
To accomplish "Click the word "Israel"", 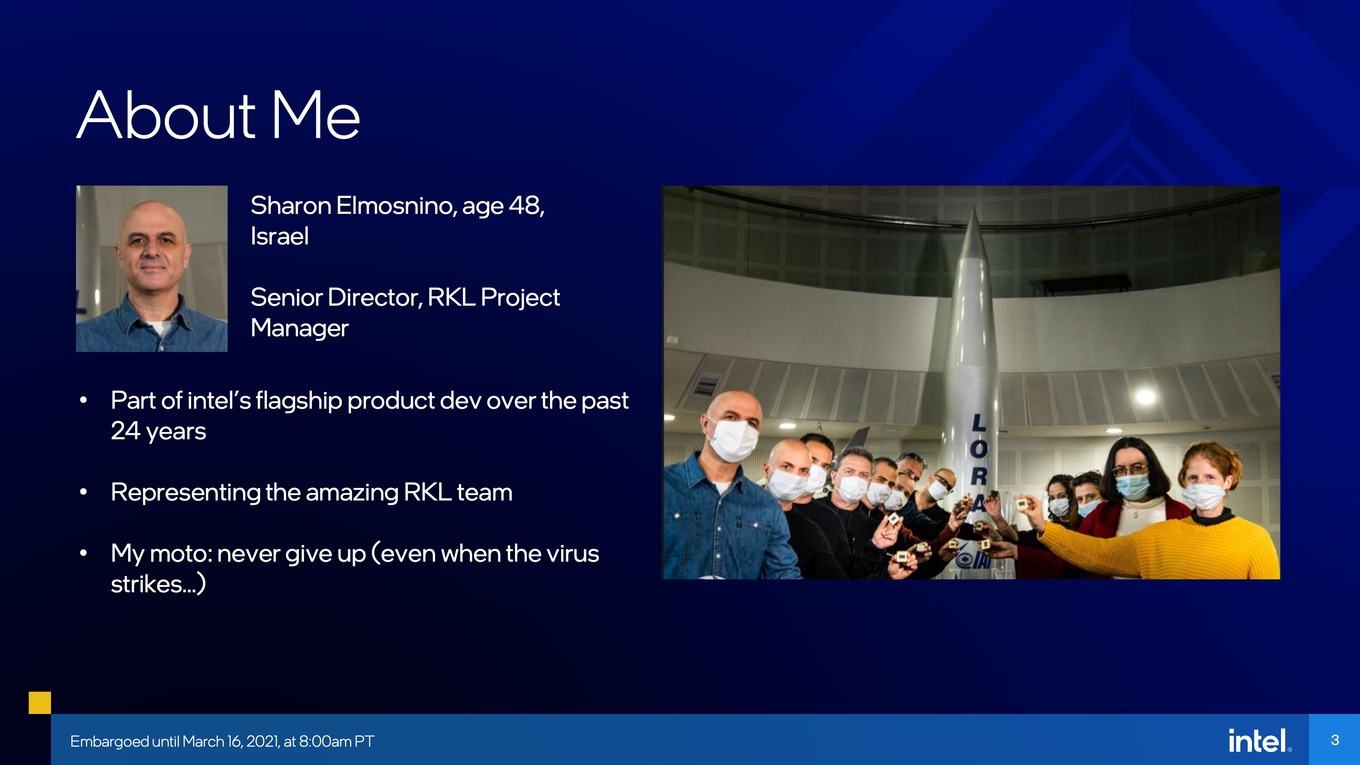I will tap(279, 237).
